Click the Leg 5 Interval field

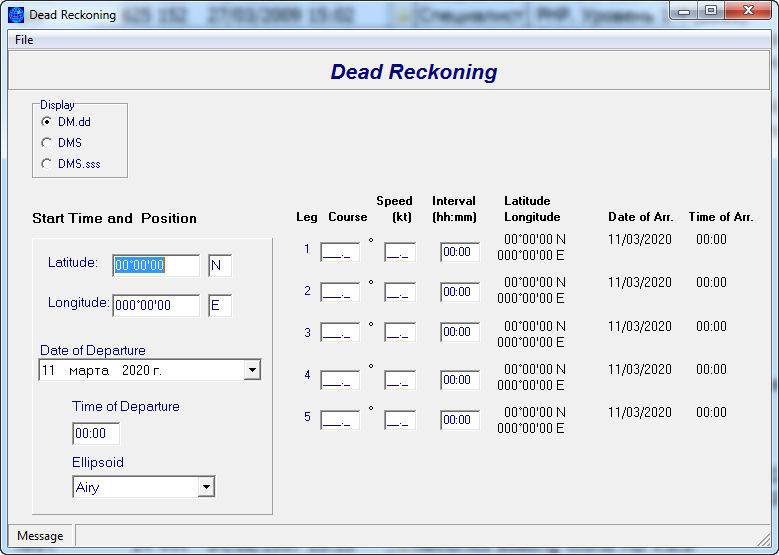coord(460,420)
